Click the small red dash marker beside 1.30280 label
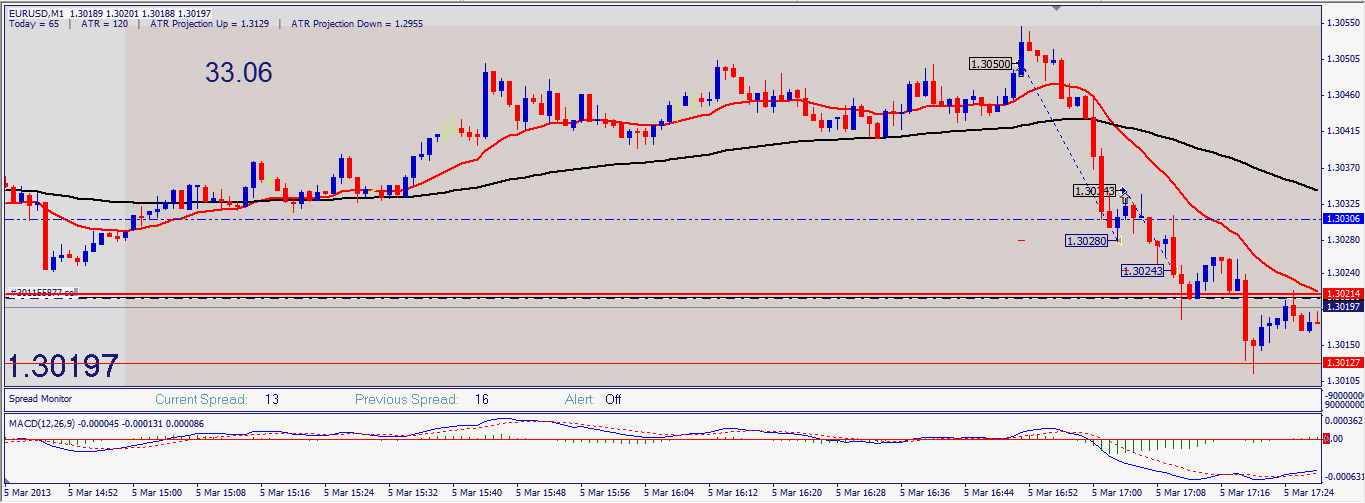 (x=1021, y=240)
